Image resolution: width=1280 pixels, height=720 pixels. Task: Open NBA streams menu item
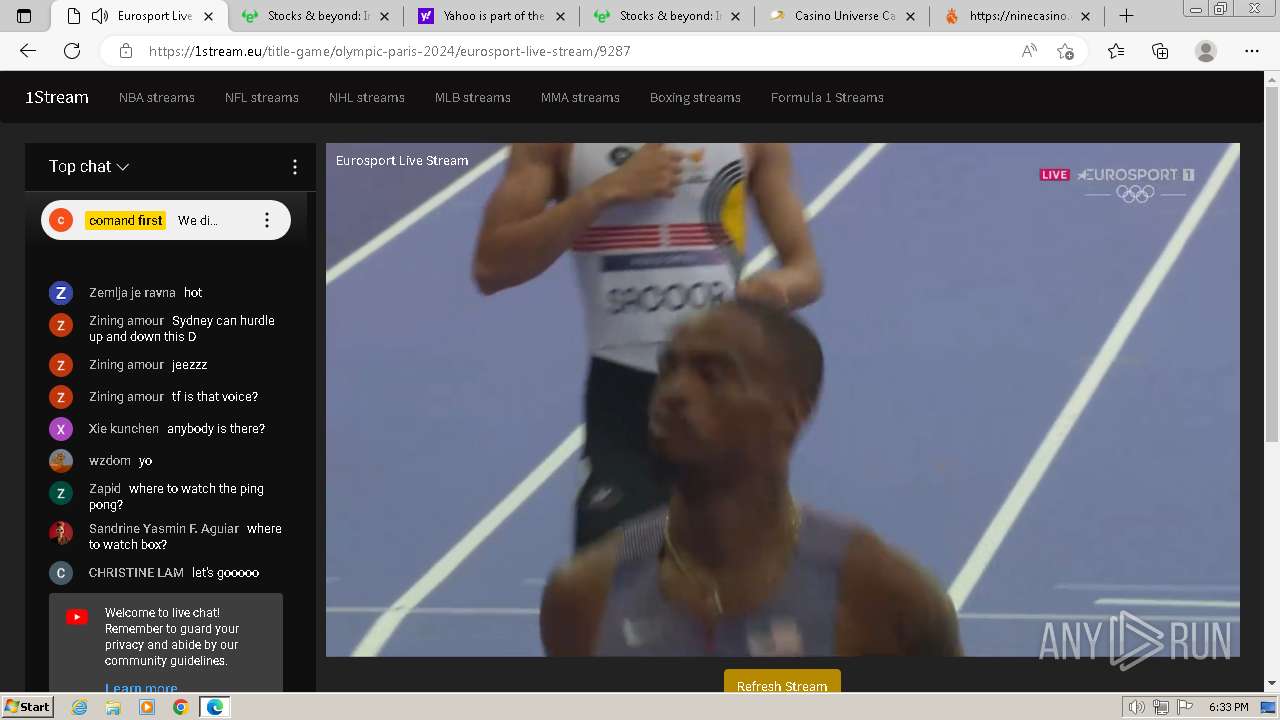[x=157, y=97]
